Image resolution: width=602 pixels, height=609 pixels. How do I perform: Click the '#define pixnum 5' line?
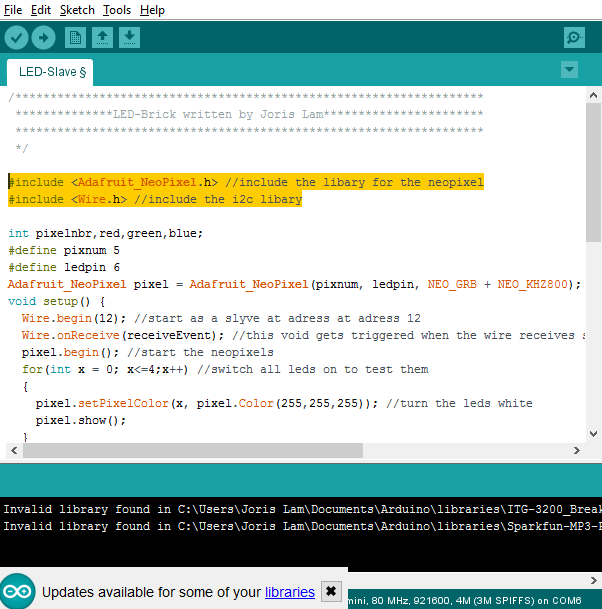(x=64, y=250)
